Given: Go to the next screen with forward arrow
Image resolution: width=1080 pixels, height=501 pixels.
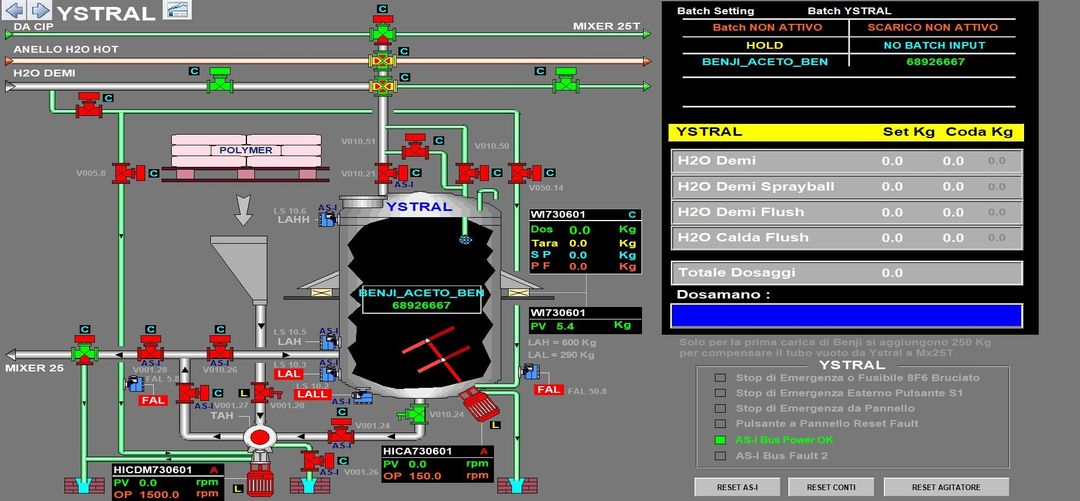Looking at the screenshot, I should (x=41, y=10).
